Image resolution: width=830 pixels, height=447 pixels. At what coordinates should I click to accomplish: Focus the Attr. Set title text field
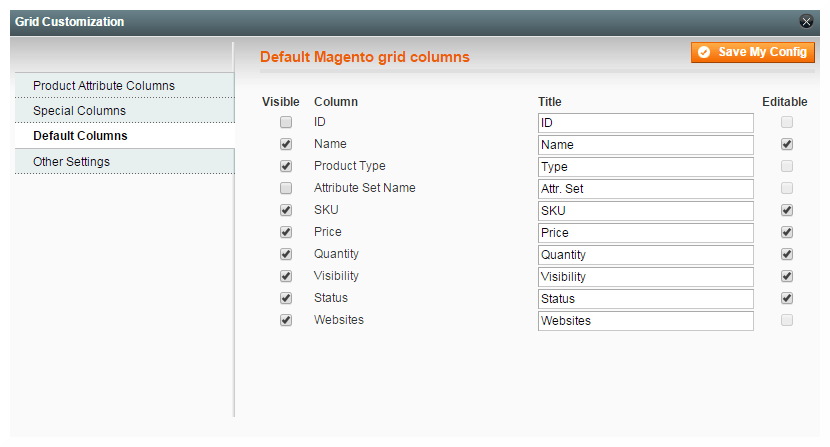pyautogui.click(x=645, y=189)
